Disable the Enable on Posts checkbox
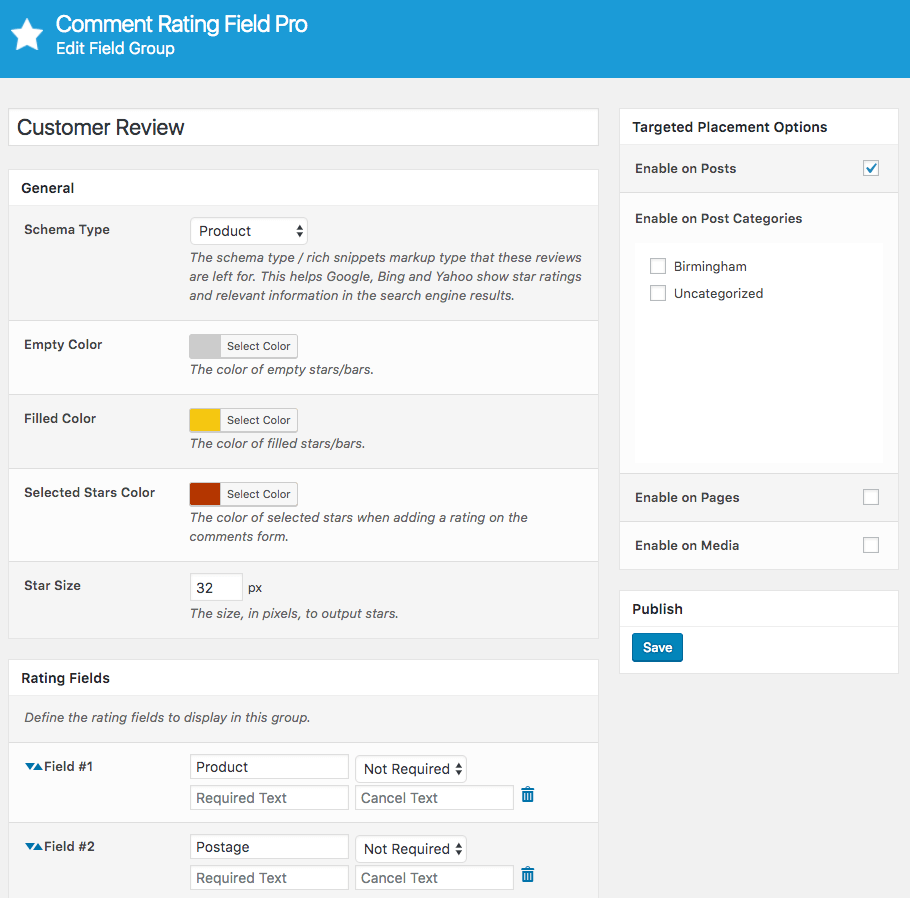Screen dimensions: 910x898 pos(870,168)
